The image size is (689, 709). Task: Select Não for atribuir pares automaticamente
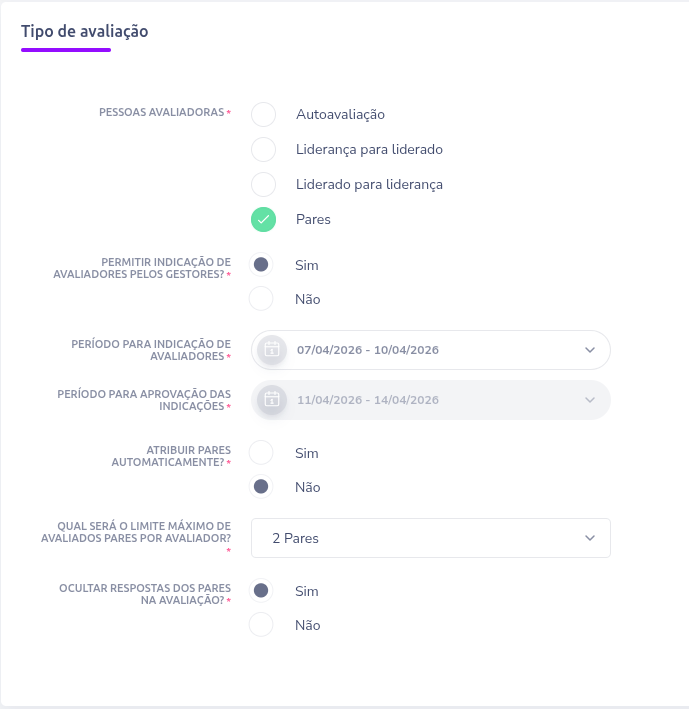tap(261, 487)
